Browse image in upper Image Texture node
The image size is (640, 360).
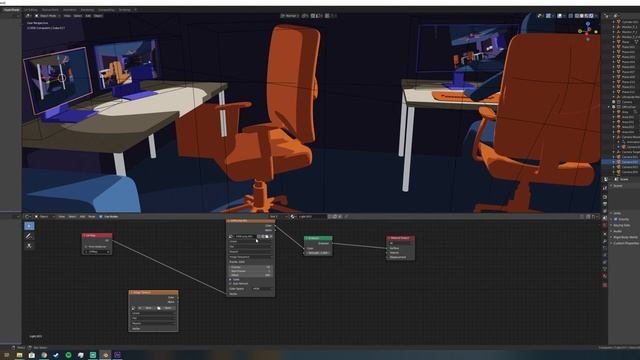click(x=231, y=236)
